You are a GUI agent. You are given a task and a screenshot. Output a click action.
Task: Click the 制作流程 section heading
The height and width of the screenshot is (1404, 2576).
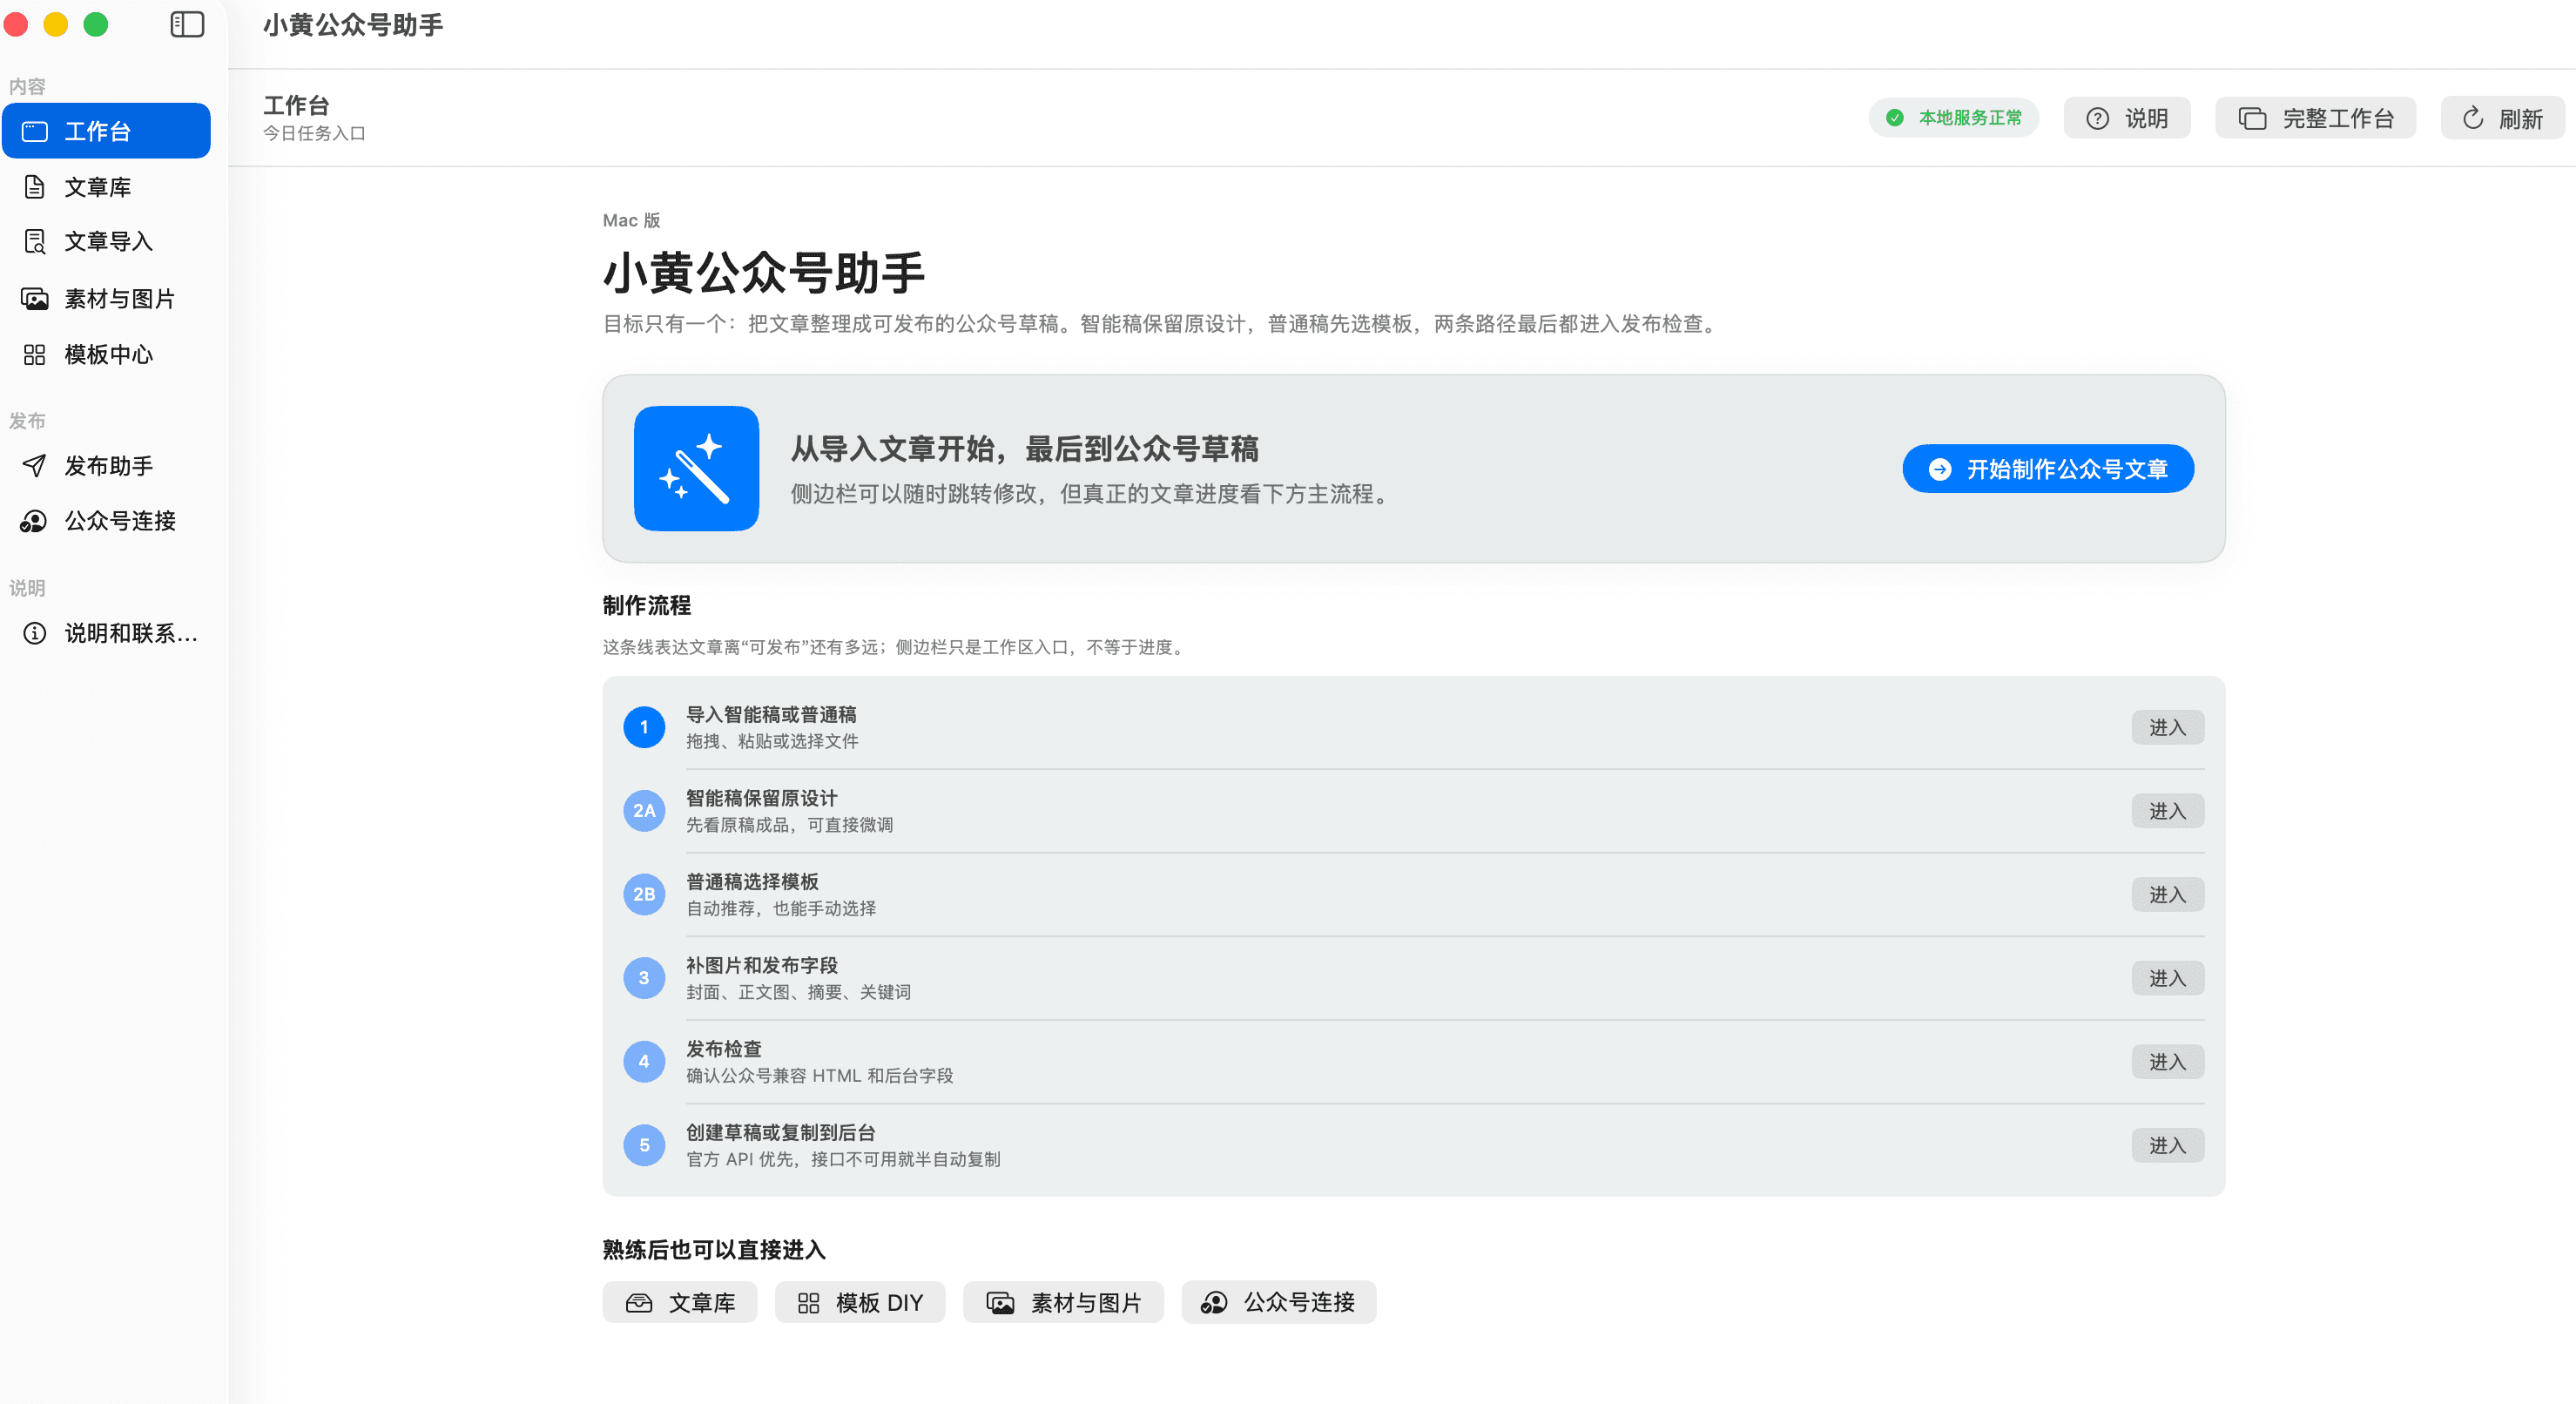[647, 605]
